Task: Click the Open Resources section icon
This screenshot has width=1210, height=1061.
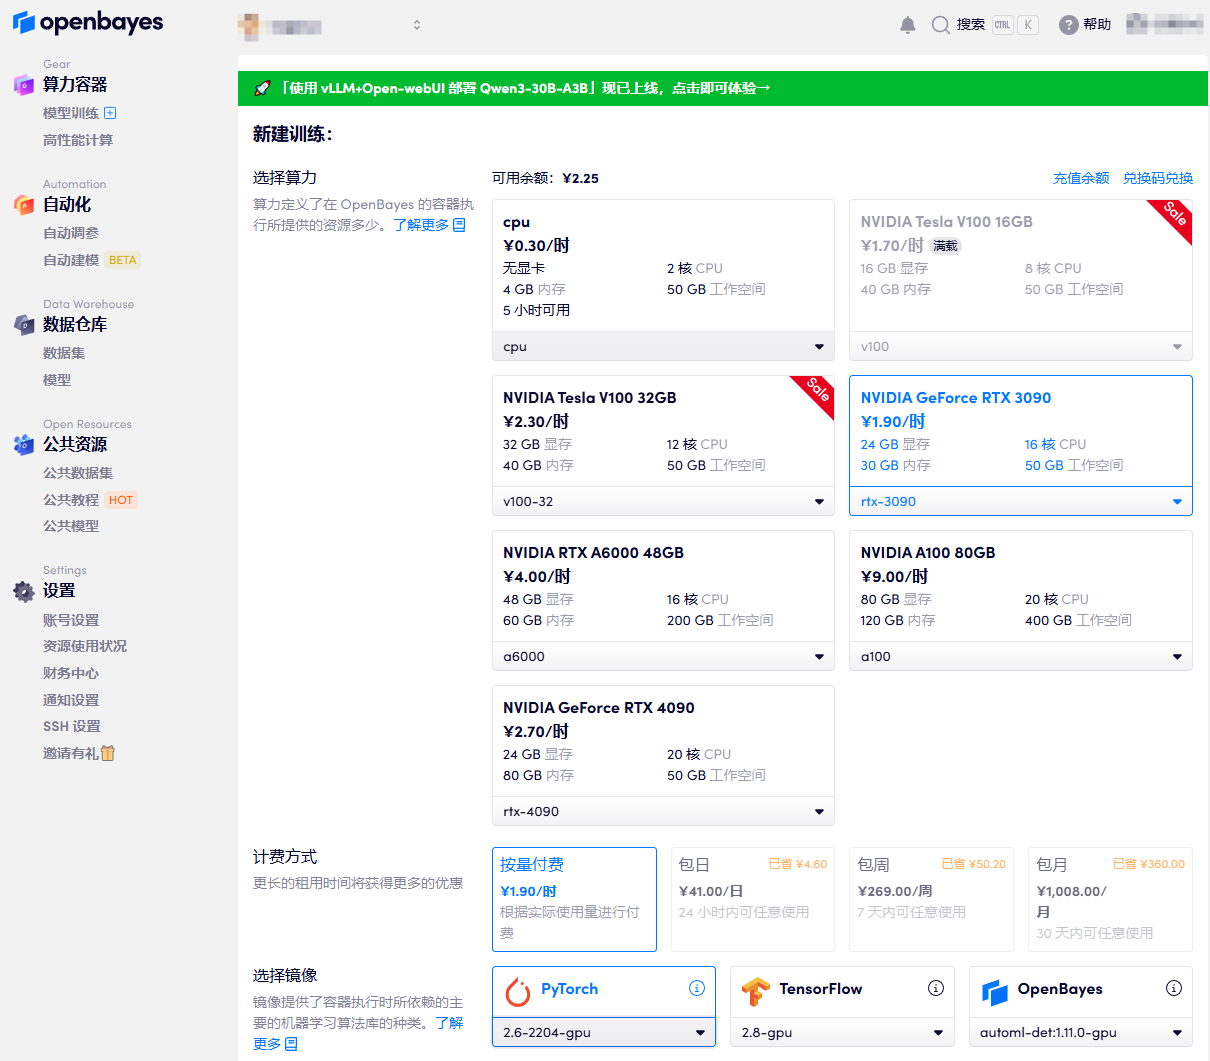Action: click(24, 445)
